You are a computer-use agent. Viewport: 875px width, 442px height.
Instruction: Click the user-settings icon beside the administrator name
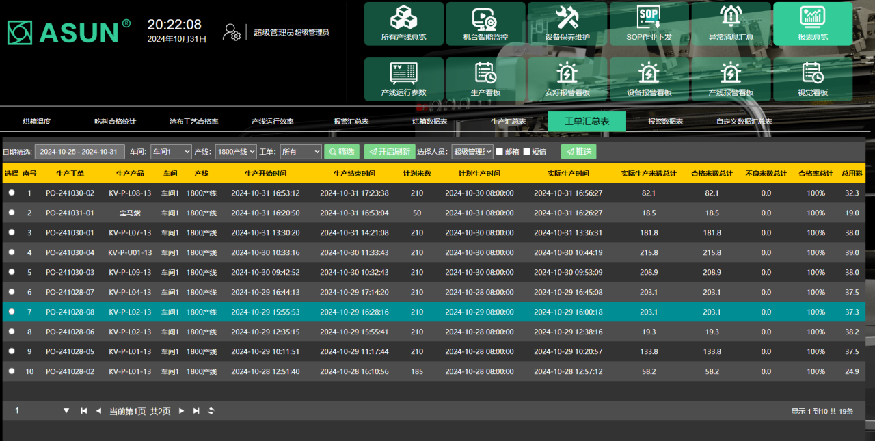pos(232,32)
